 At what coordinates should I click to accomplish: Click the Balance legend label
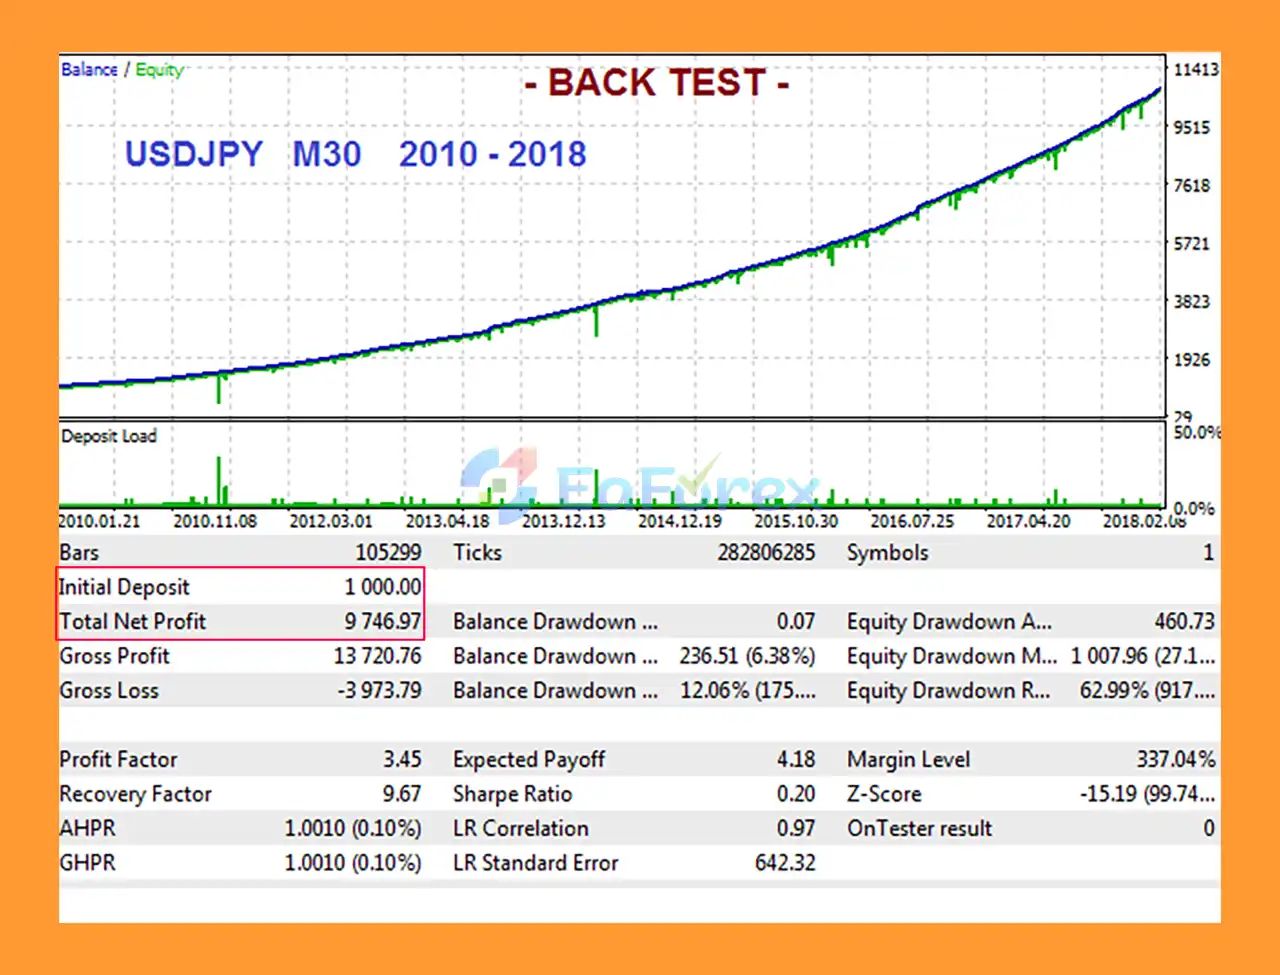coord(89,70)
